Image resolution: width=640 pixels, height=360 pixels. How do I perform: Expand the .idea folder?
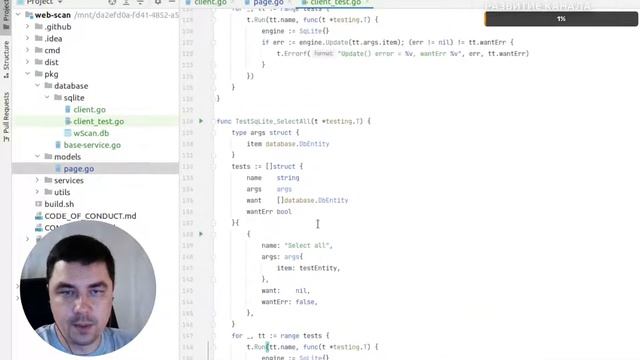(x=28, y=38)
